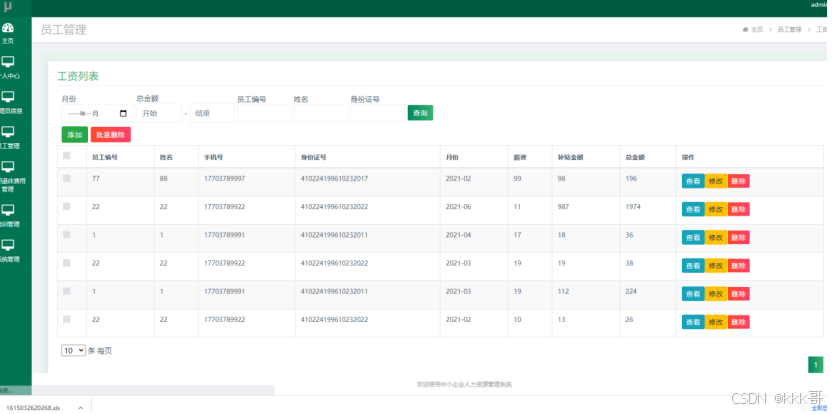Click 查看 for the 2021-06 row
Viewport: 835px width, 414px height.
pos(693,209)
